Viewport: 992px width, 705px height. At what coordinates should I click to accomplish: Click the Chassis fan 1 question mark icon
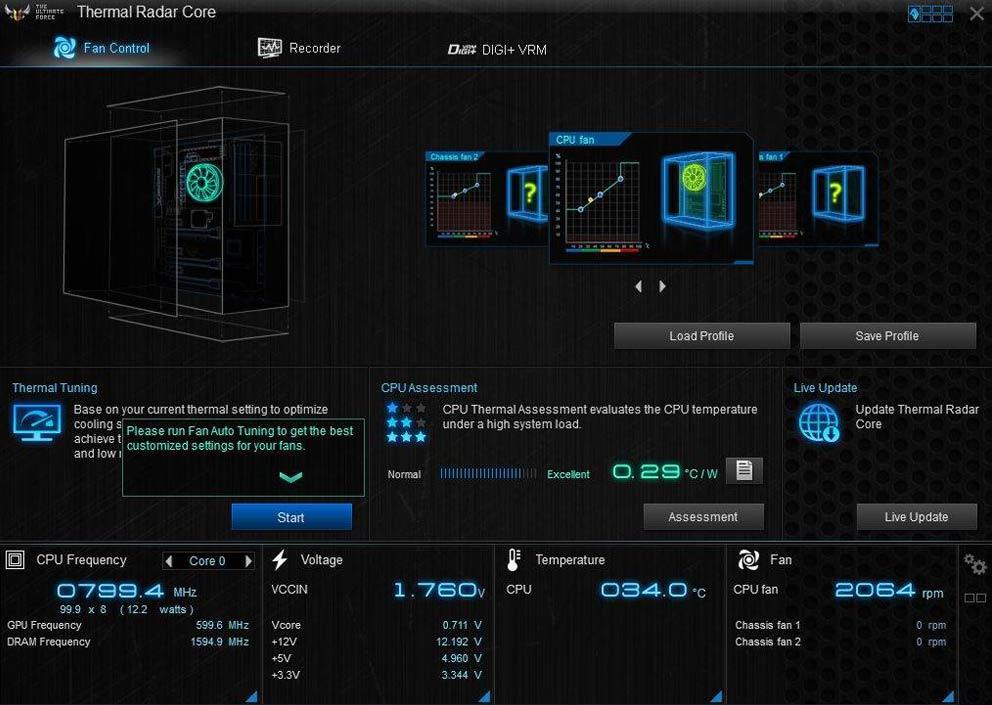click(x=837, y=193)
